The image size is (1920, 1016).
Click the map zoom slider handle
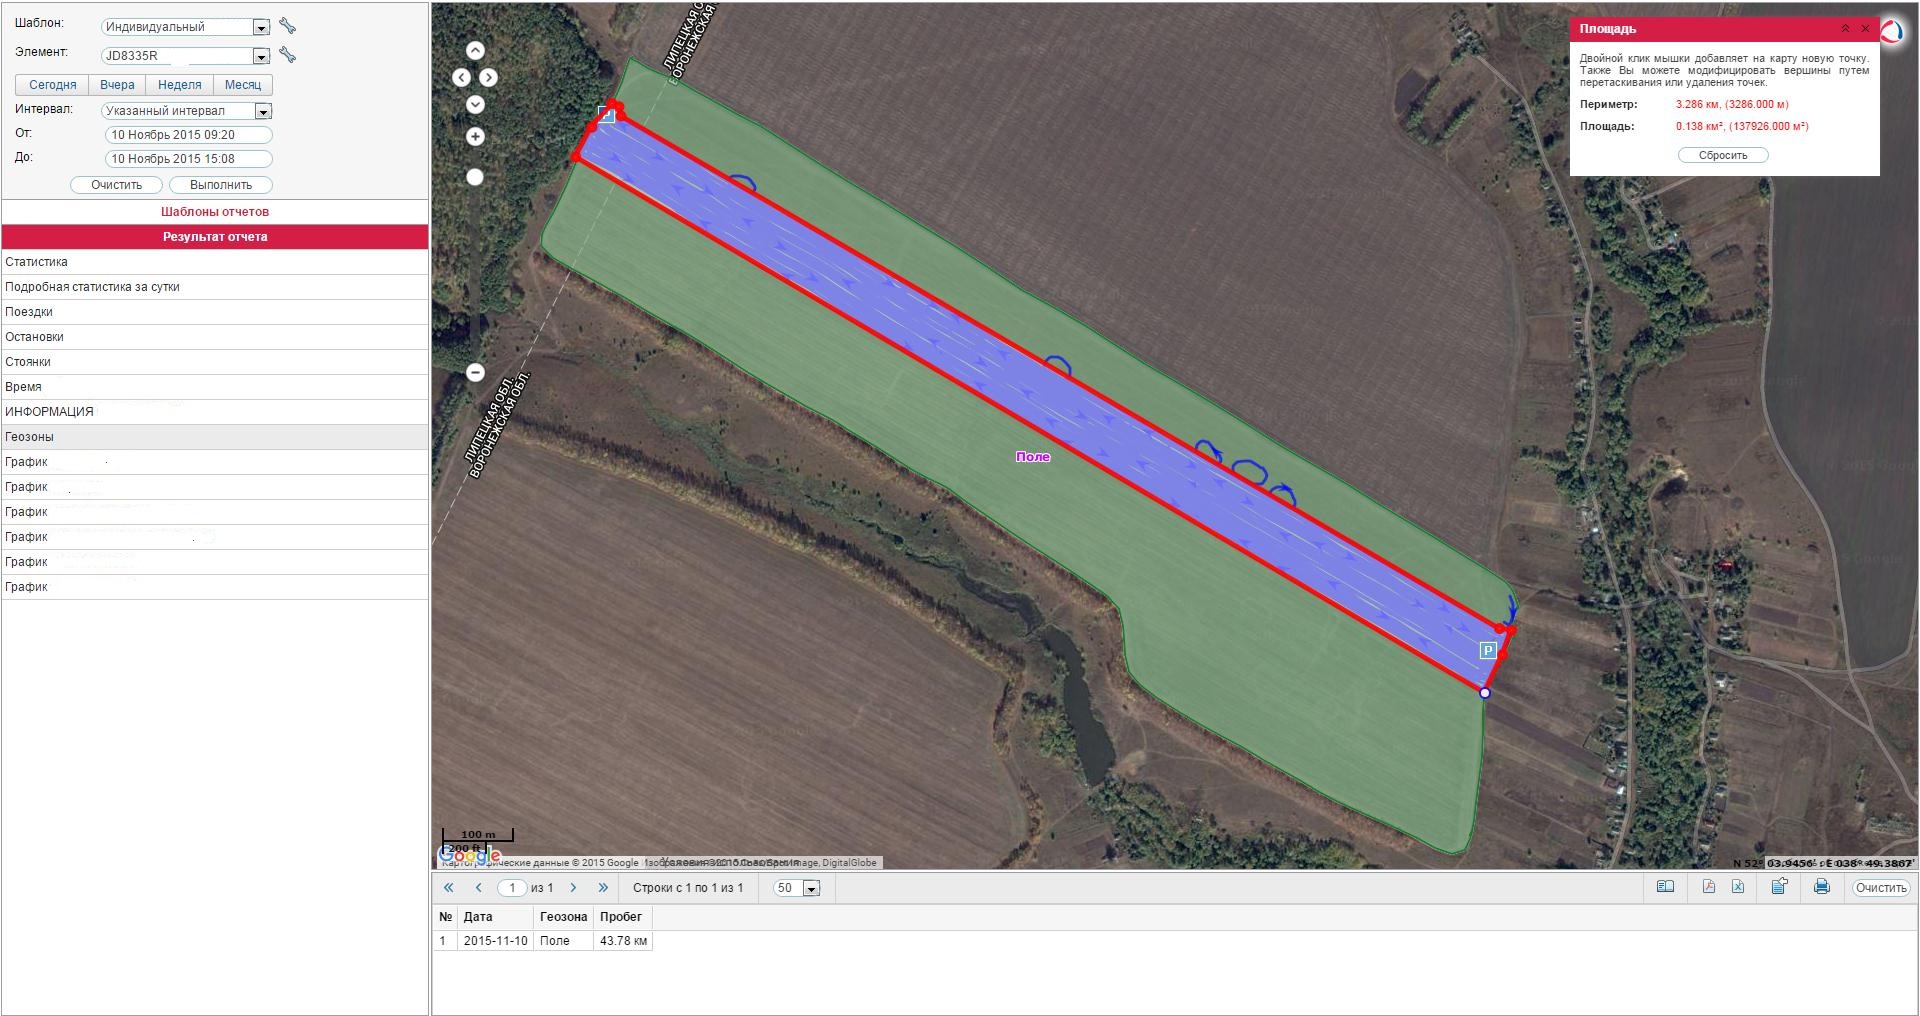click(475, 177)
